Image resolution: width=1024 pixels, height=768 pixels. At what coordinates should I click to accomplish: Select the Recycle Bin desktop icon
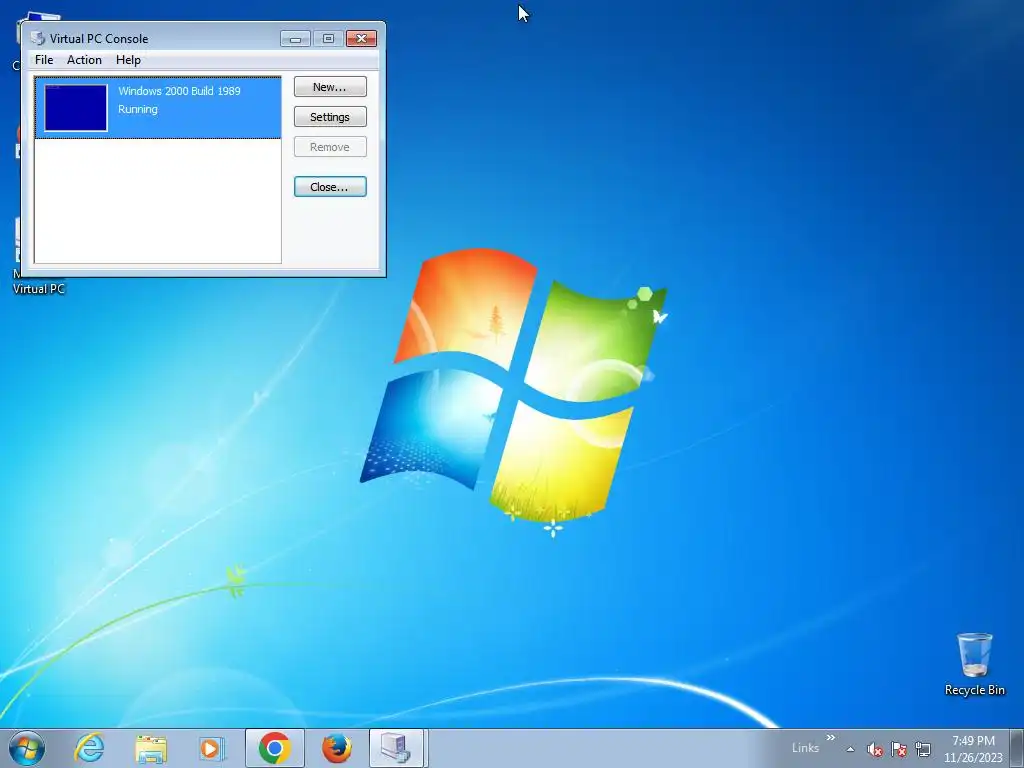pos(974,664)
